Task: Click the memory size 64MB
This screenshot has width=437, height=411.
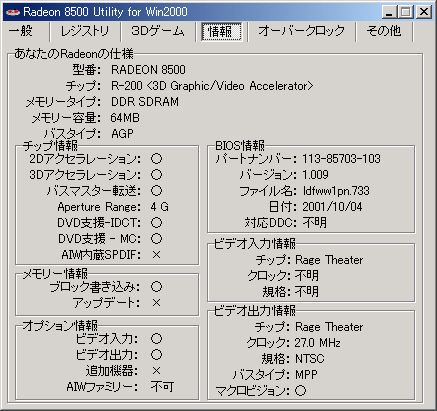Action: pos(125,118)
